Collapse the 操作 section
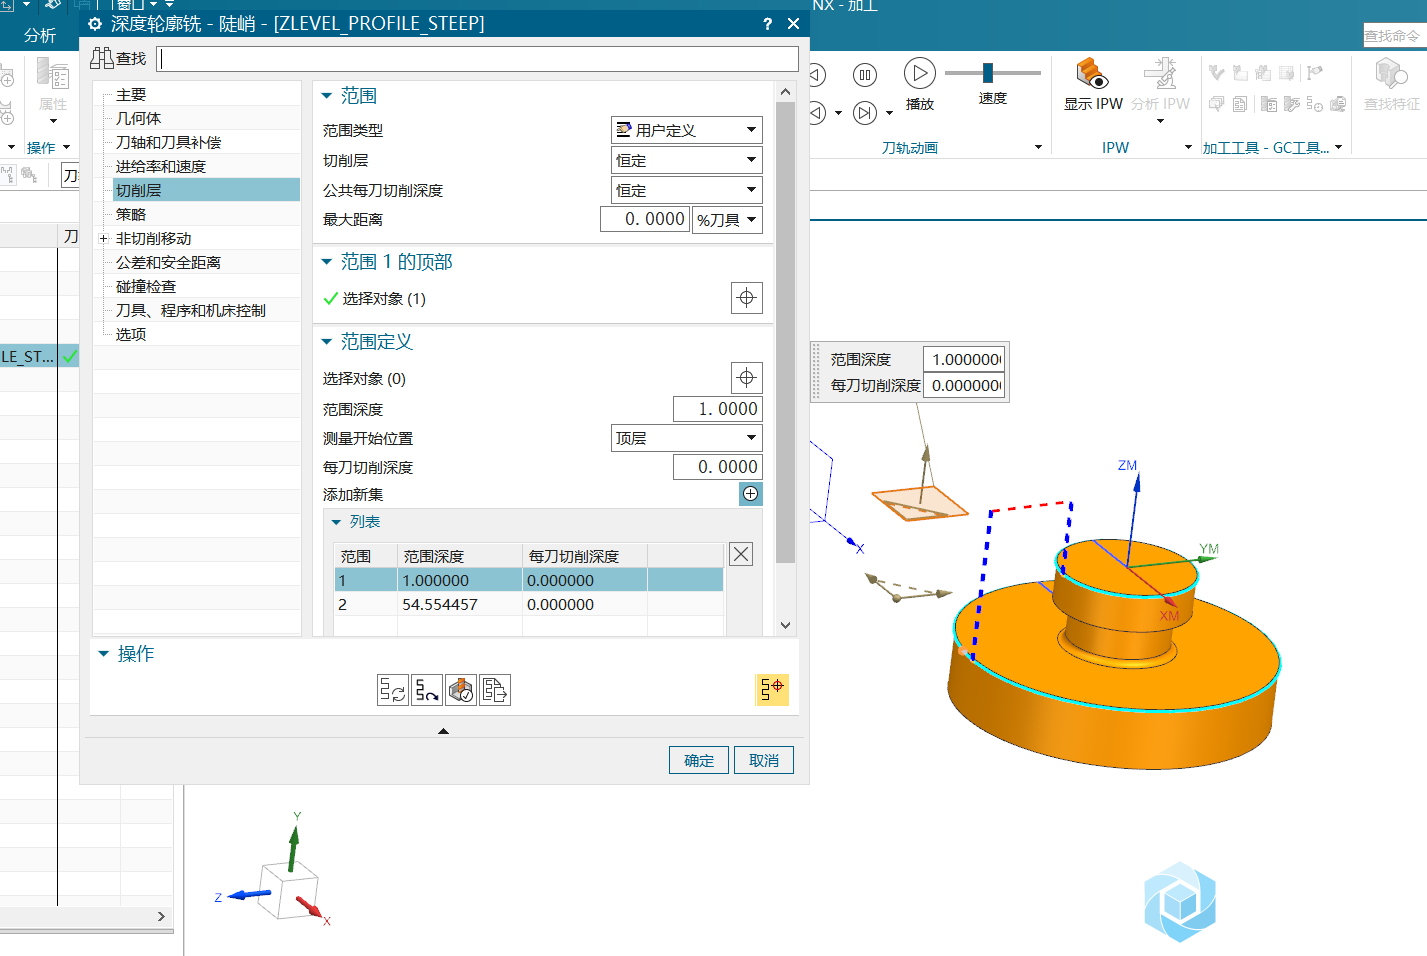 (103, 654)
